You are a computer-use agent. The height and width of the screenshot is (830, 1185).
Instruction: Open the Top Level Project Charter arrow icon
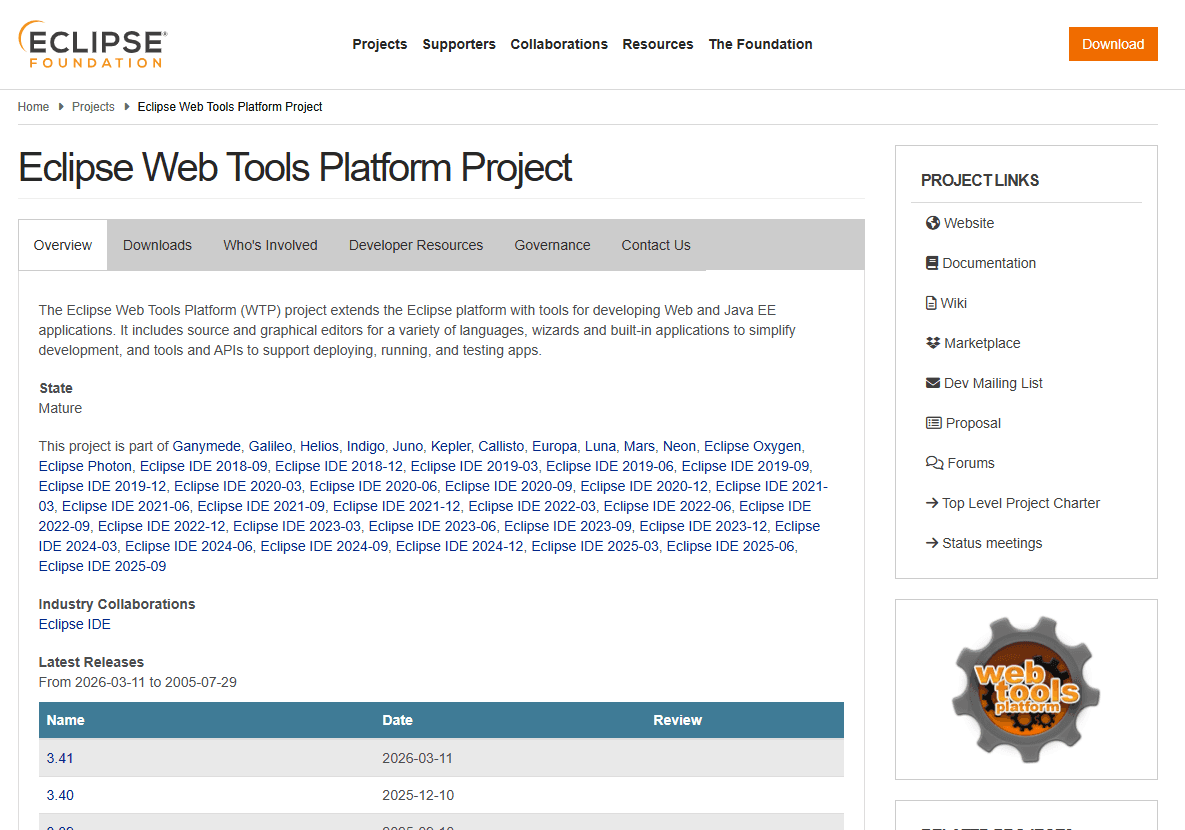tap(932, 503)
